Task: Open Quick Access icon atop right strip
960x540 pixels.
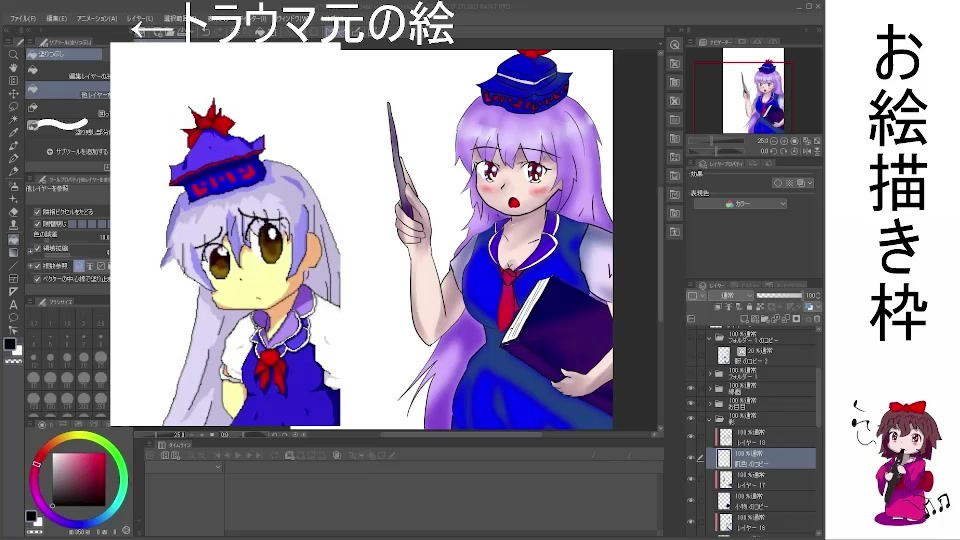Action: pyautogui.click(x=674, y=45)
